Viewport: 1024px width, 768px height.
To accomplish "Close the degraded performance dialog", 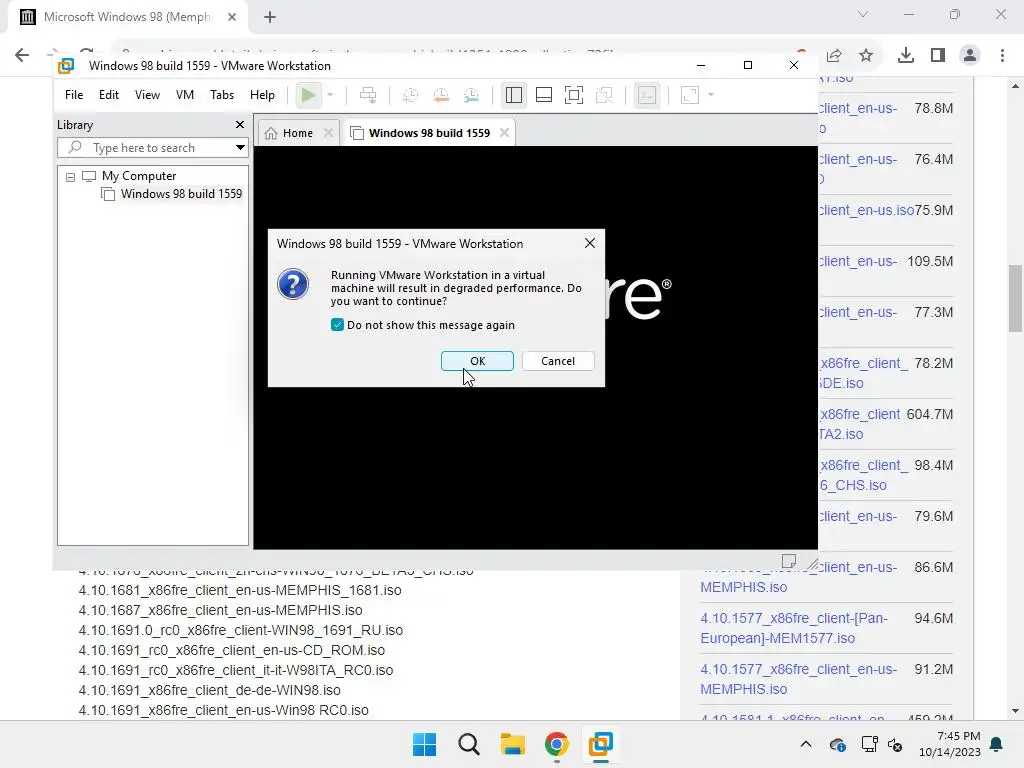I will (x=590, y=243).
